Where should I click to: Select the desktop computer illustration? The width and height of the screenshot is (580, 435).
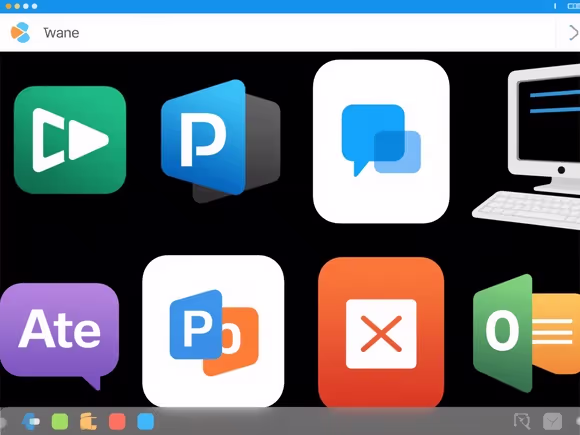point(527,146)
